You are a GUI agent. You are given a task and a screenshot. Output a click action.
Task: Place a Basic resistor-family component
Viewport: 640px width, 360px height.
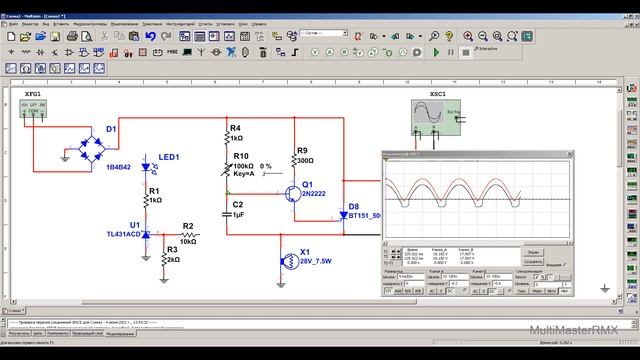[26, 52]
